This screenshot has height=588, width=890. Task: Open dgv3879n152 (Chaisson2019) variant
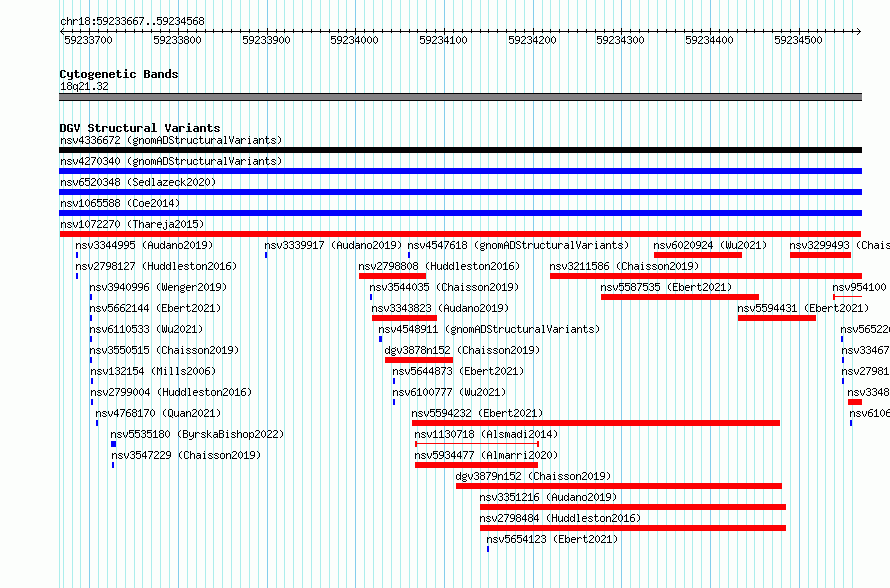click(x=534, y=476)
